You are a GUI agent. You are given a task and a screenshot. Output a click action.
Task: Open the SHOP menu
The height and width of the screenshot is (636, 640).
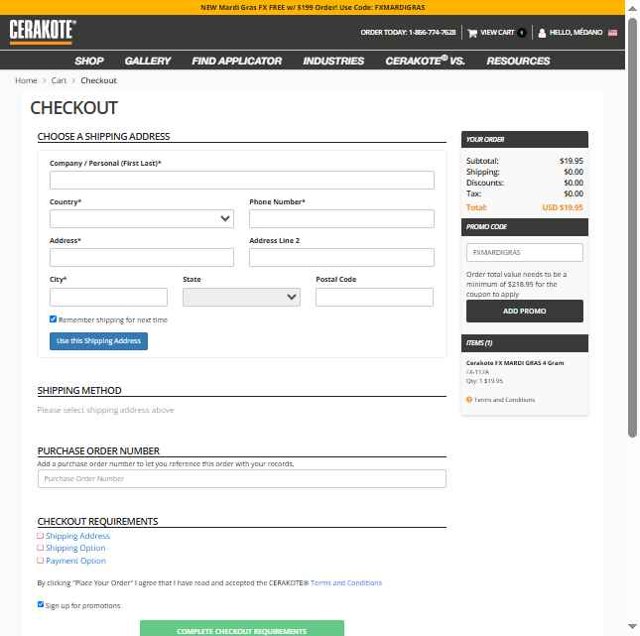(89, 61)
